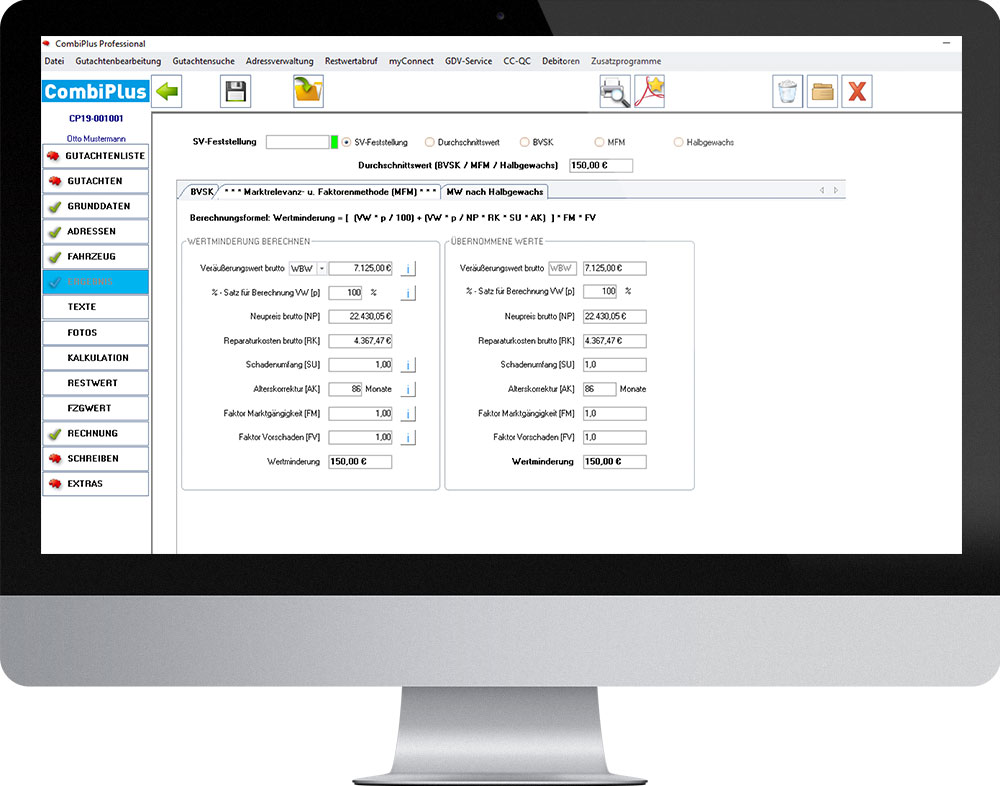Click the red X icon in toolbar
The image size is (1000, 786).
coord(856,92)
